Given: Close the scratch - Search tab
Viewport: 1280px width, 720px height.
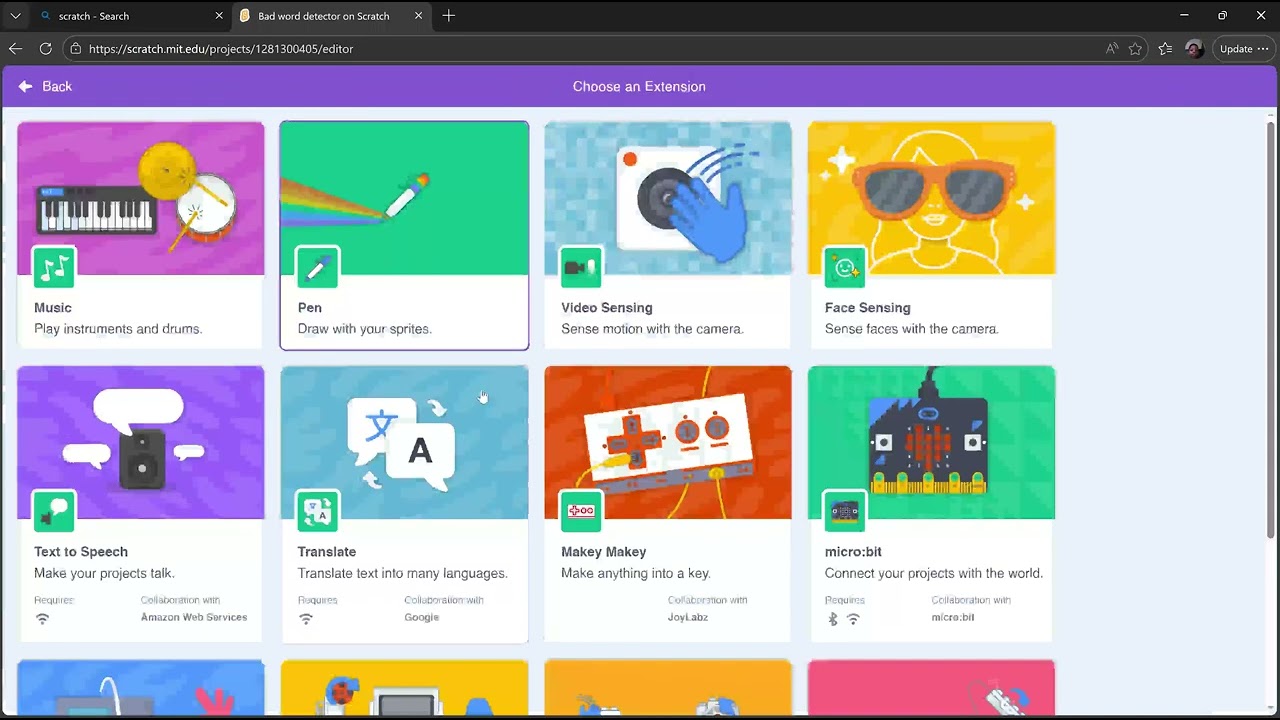Looking at the screenshot, I should pos(219,16).
